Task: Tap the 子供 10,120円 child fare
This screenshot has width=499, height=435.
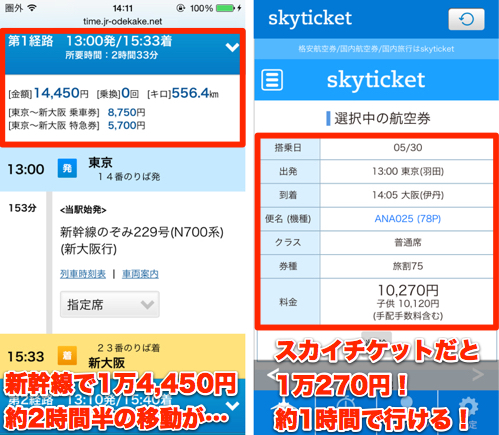Action: click(x=408, y=304)
